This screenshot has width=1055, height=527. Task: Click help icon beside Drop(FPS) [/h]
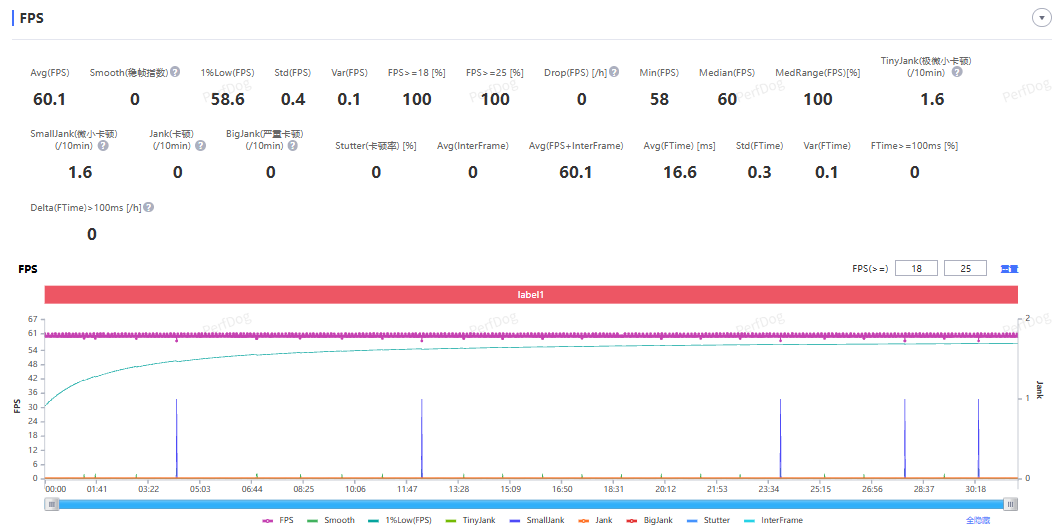tap(614, 72)
